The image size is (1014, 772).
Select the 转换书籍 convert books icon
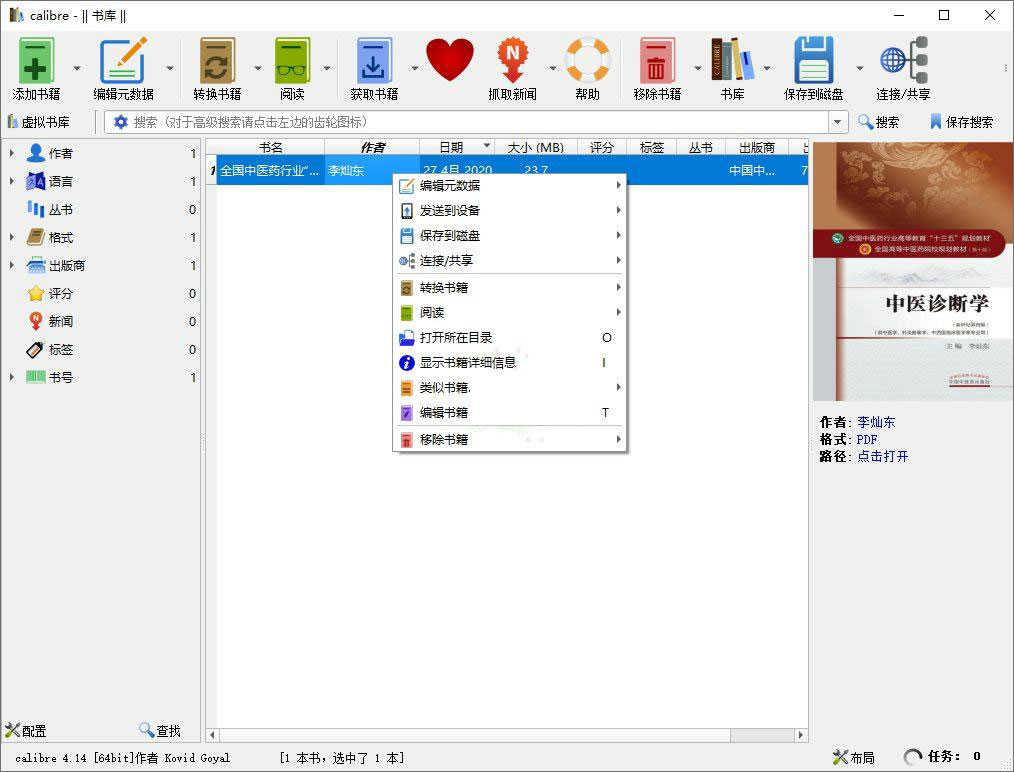point(217,62)
